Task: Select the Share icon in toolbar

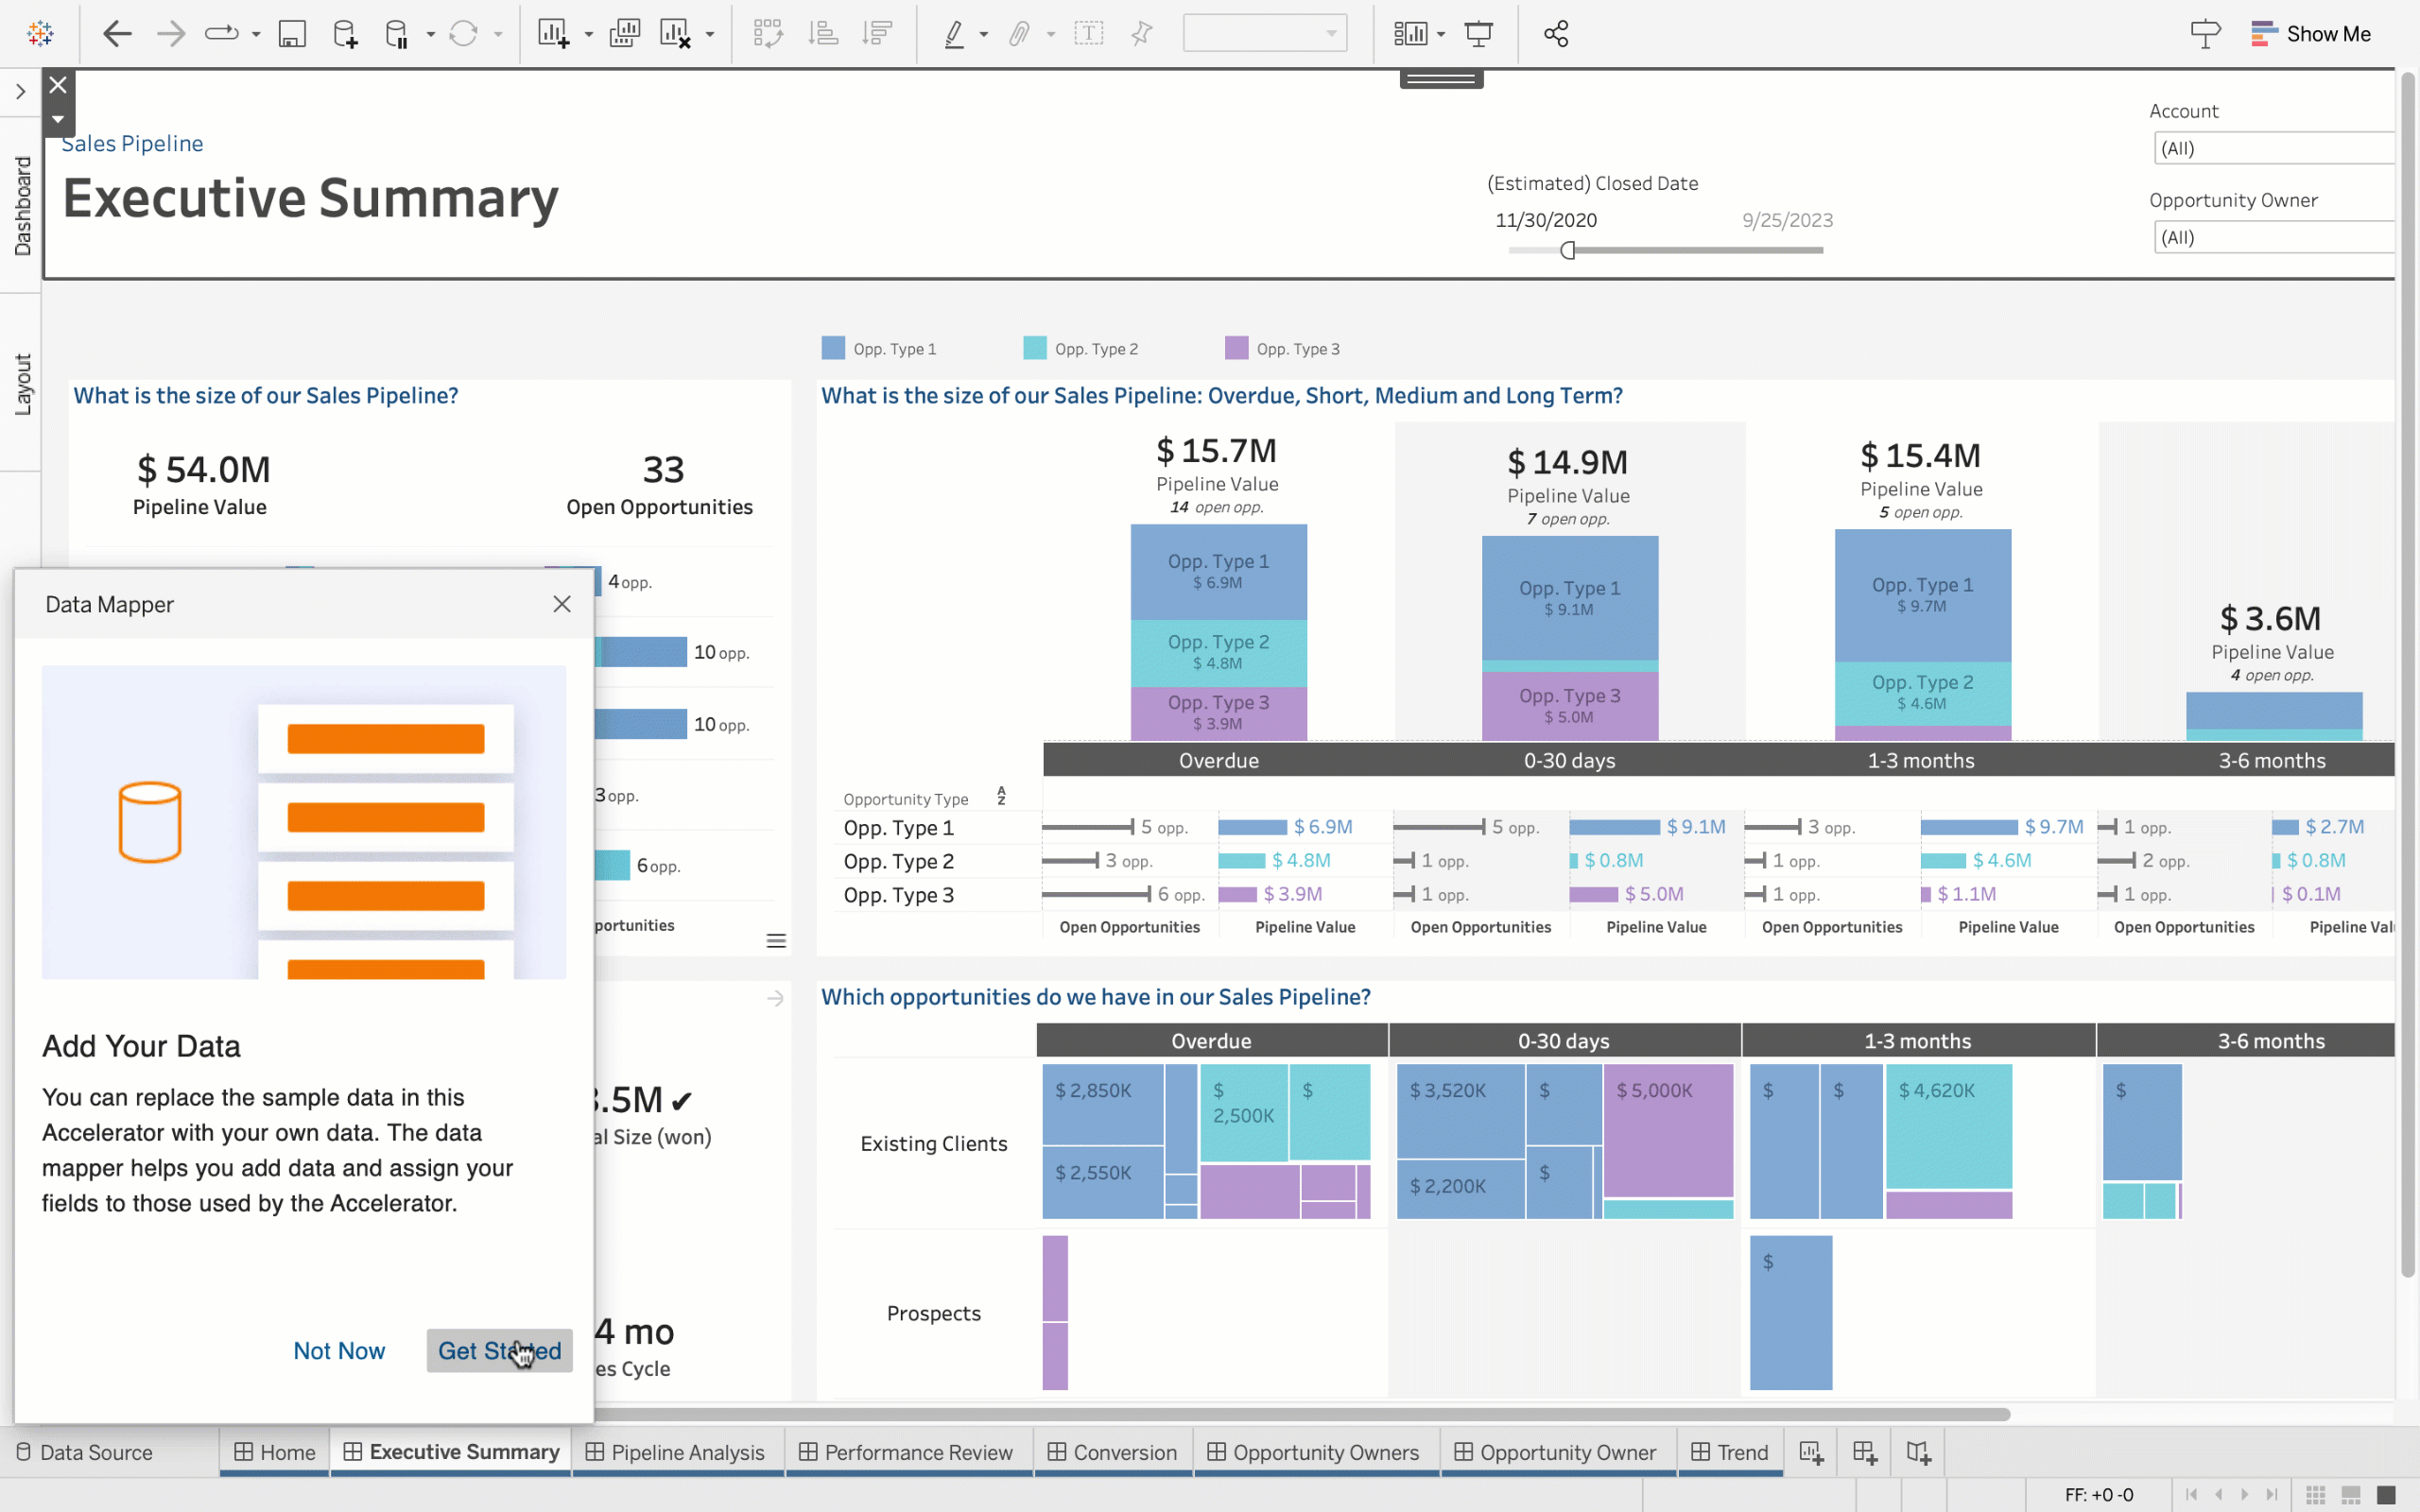Action: 1556,33
